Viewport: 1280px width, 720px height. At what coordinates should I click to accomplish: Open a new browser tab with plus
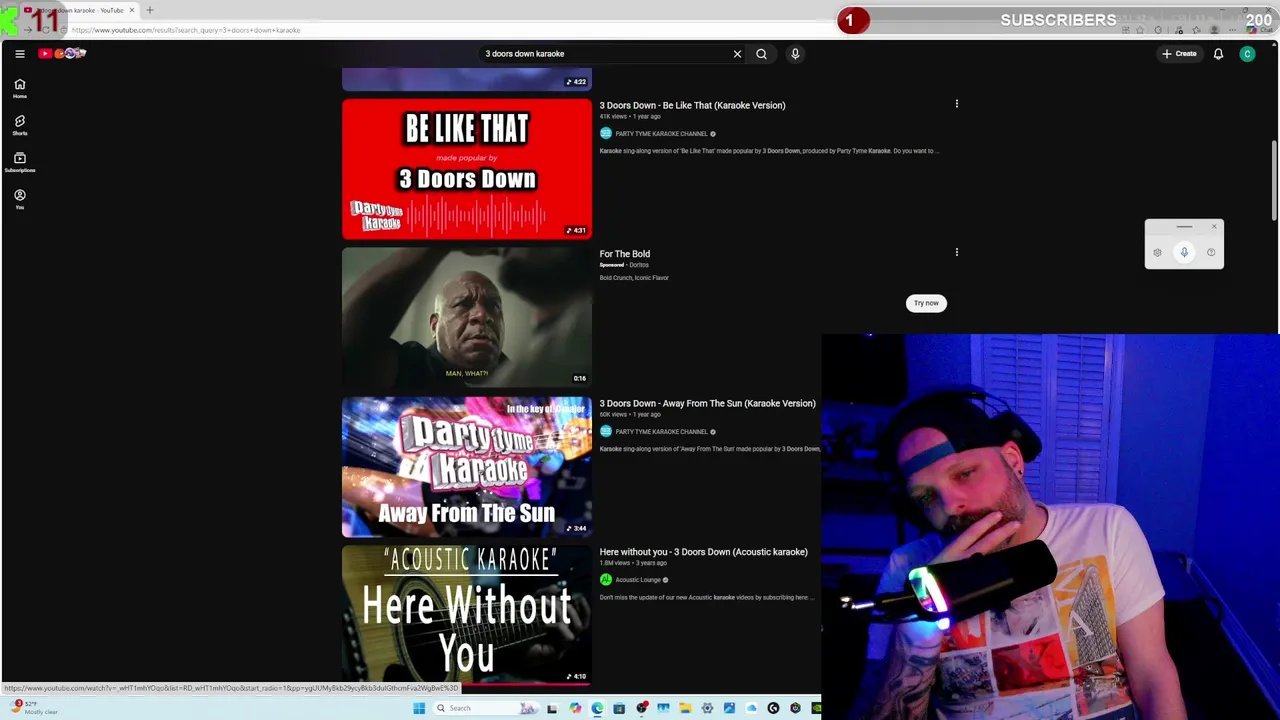tap(150, 10)
